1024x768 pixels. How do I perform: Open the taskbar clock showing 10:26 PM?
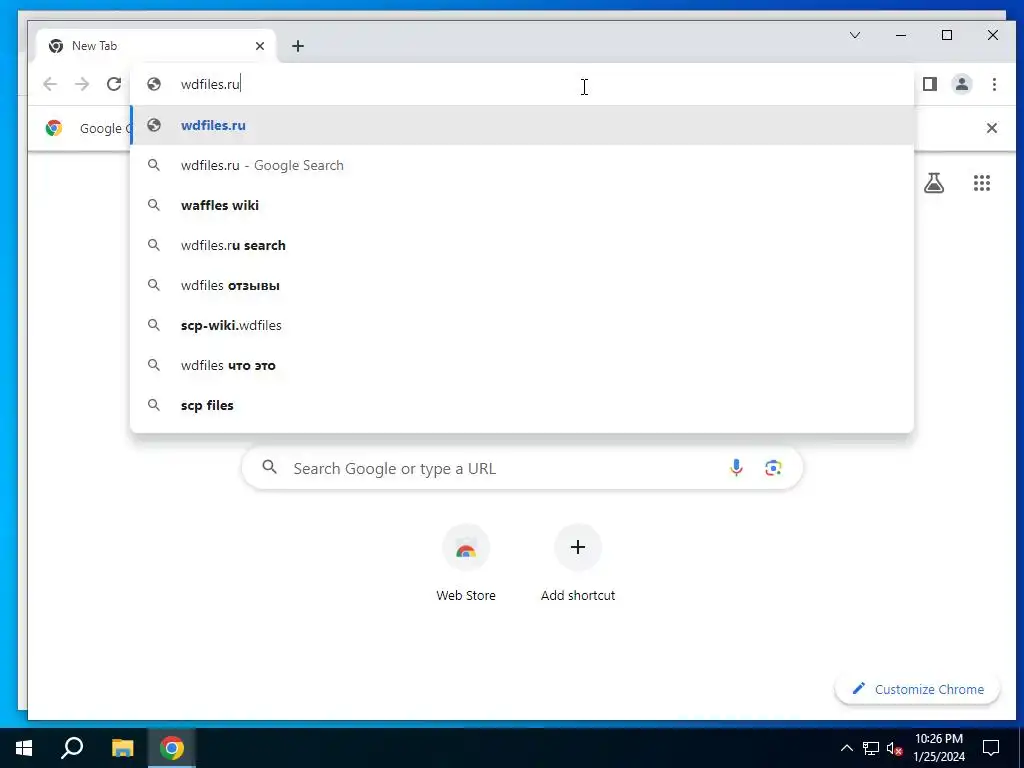(939, 748)
